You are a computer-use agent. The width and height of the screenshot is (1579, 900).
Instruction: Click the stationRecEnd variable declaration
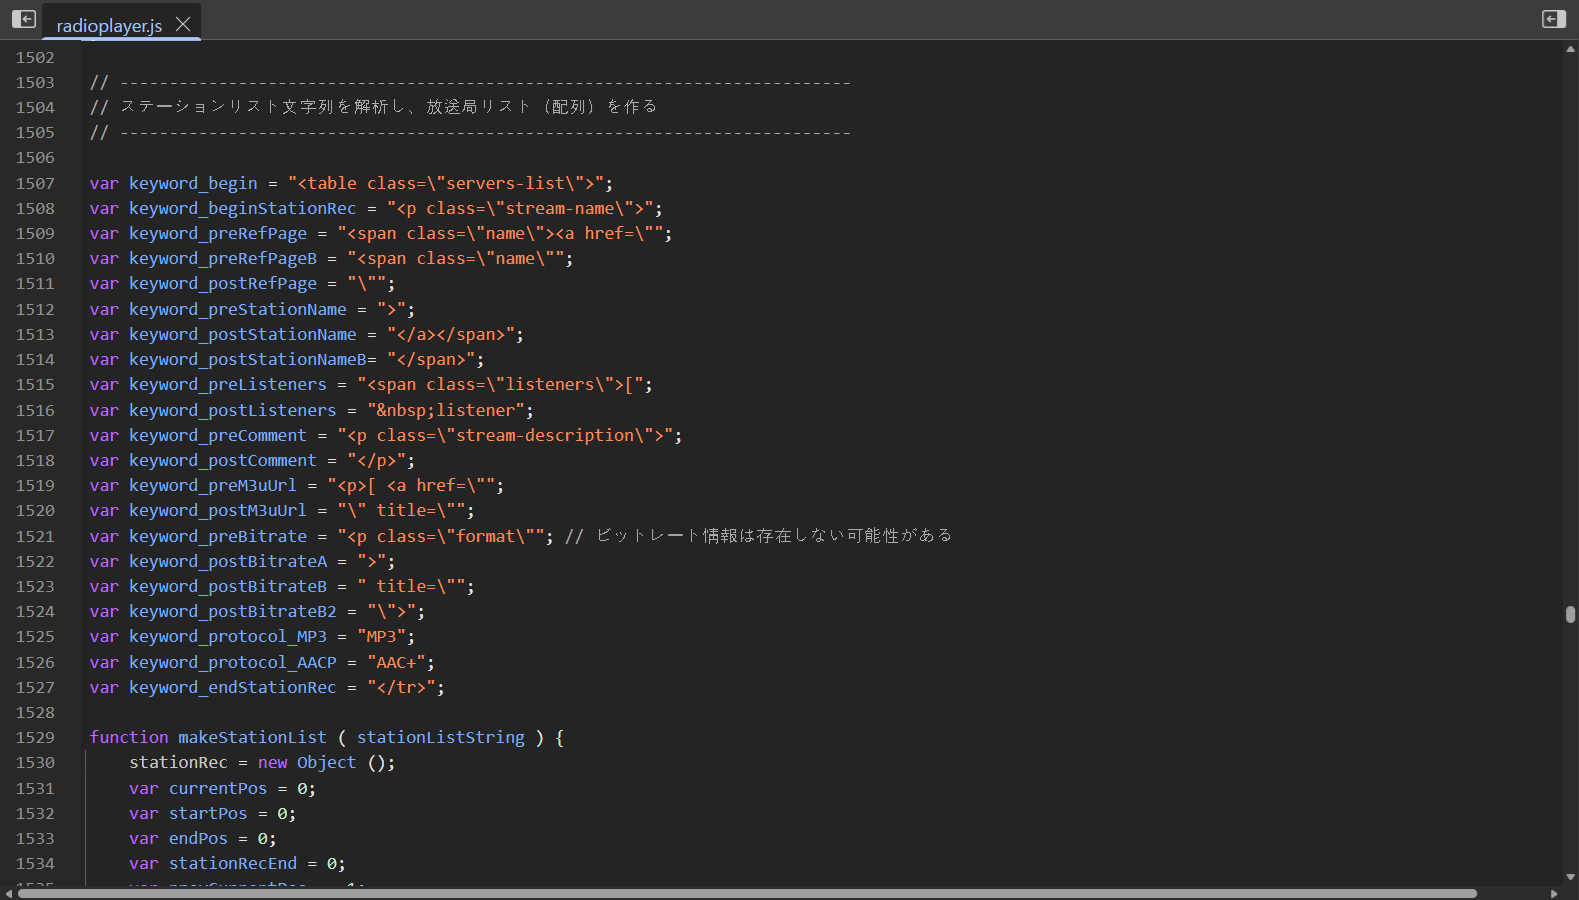[233, 863]
